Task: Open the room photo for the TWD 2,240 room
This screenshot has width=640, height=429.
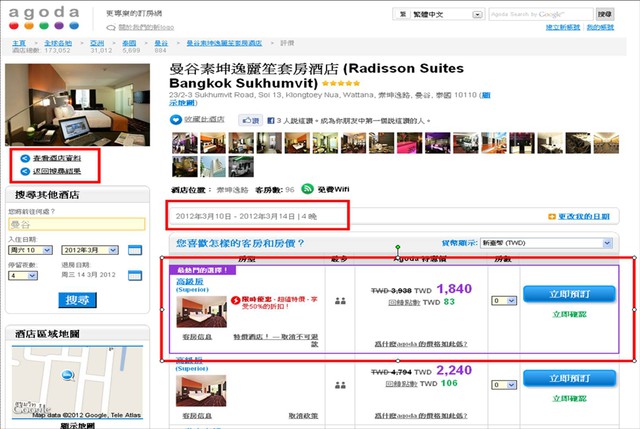Action: pos(201,391)
